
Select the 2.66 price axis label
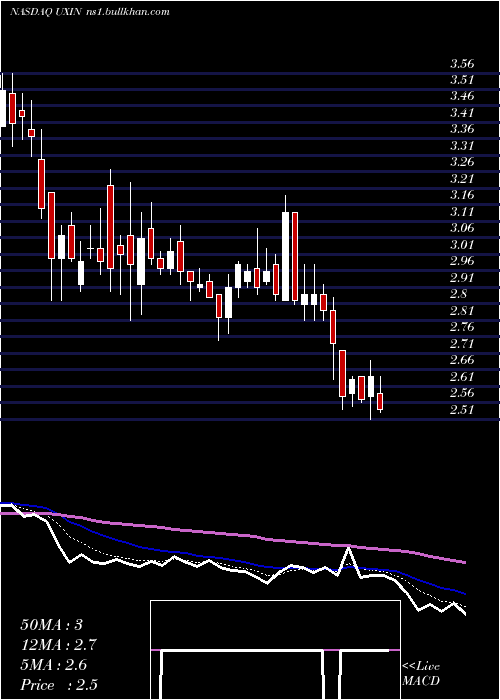pos(462,360)
